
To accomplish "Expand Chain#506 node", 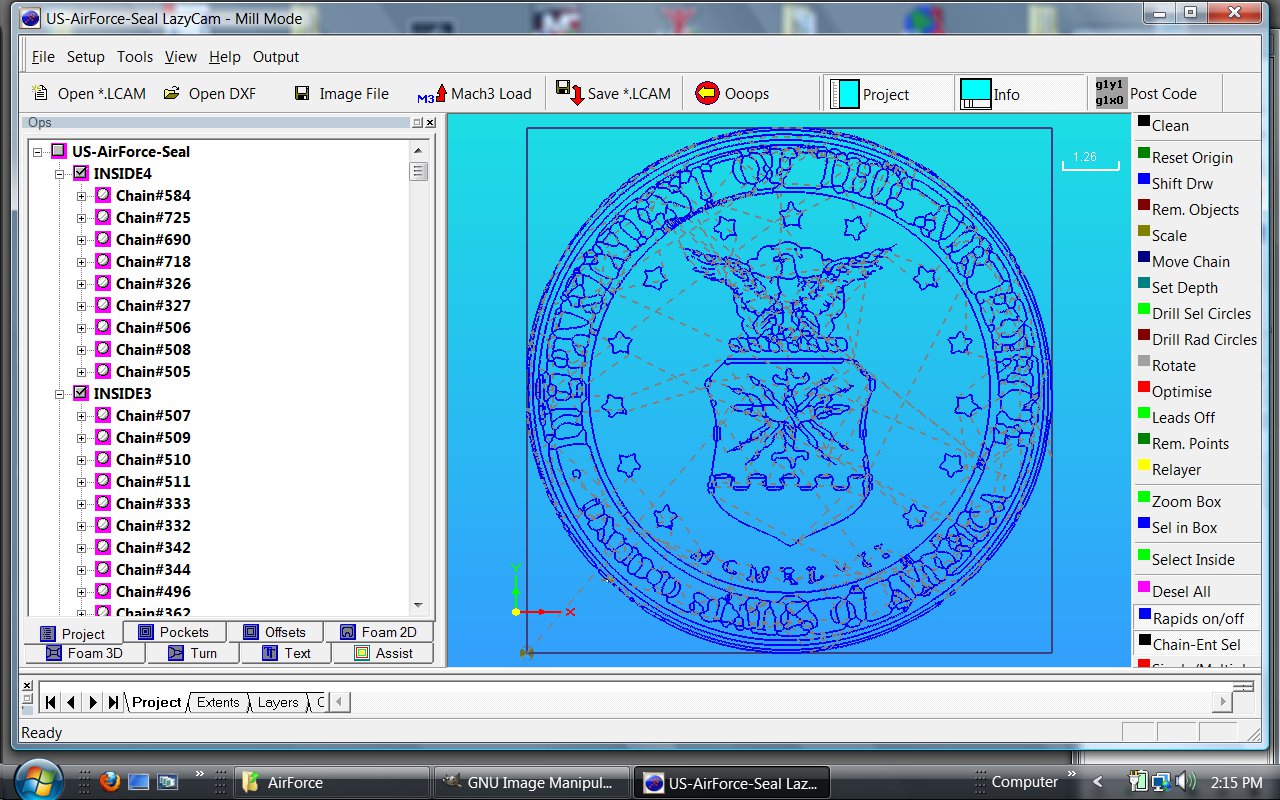I will [82, 328].
